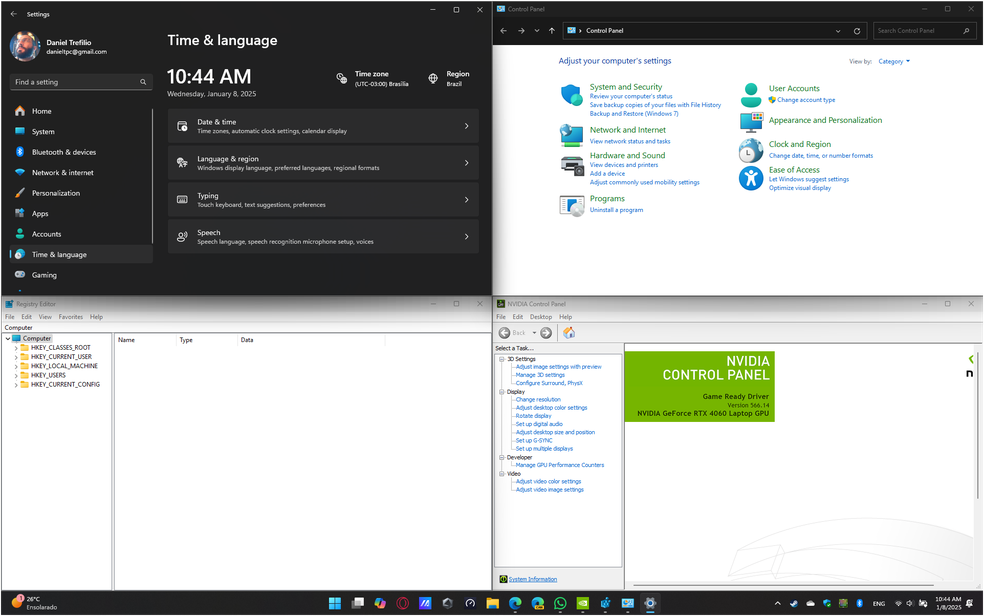Click the NVIDIA Control Panel home icon
The image size is (984, 616).
(x=569, y=333)
